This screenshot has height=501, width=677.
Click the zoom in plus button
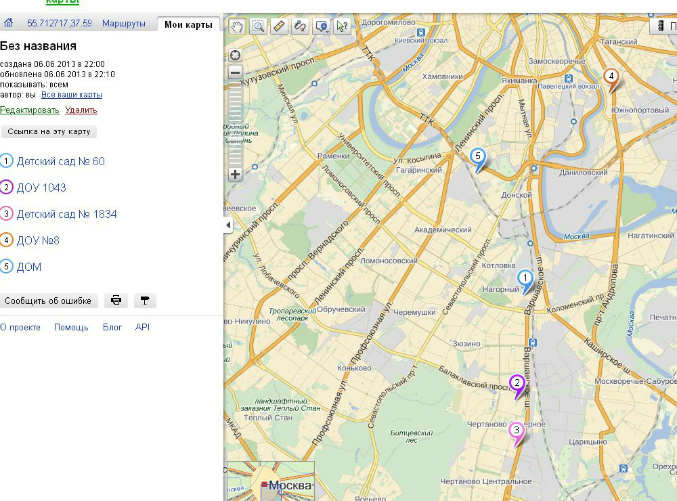click(236, 174)
